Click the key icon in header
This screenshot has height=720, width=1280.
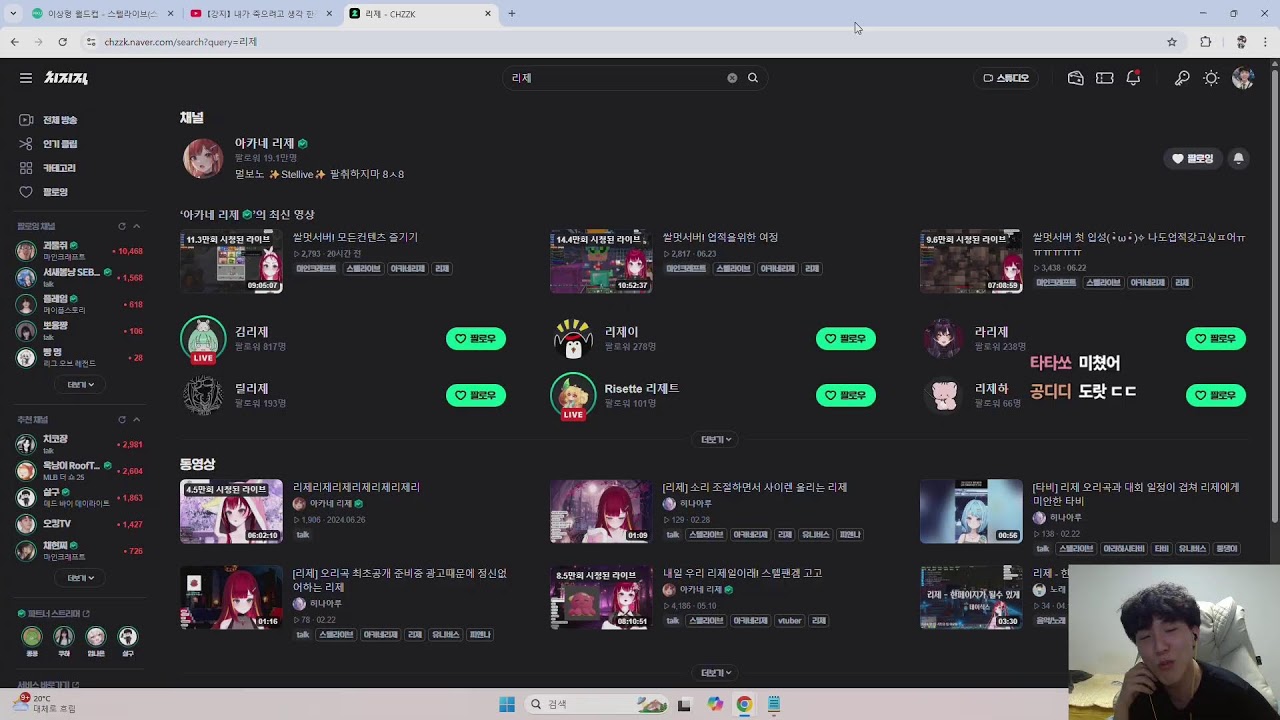pos(1182,78)
